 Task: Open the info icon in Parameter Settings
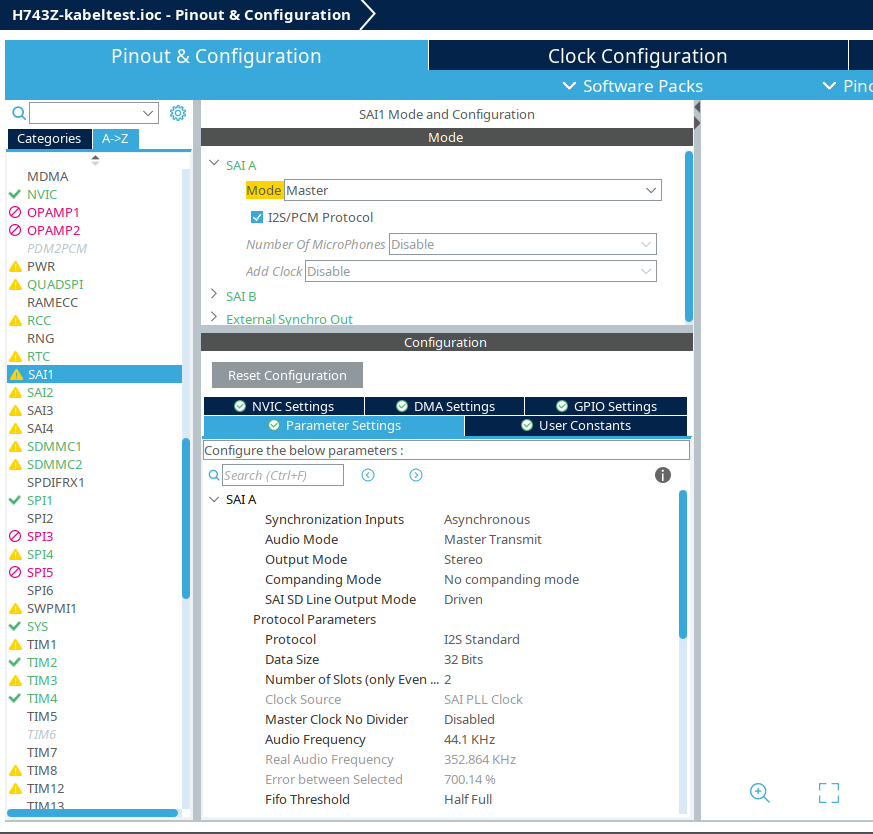[662, 475]
